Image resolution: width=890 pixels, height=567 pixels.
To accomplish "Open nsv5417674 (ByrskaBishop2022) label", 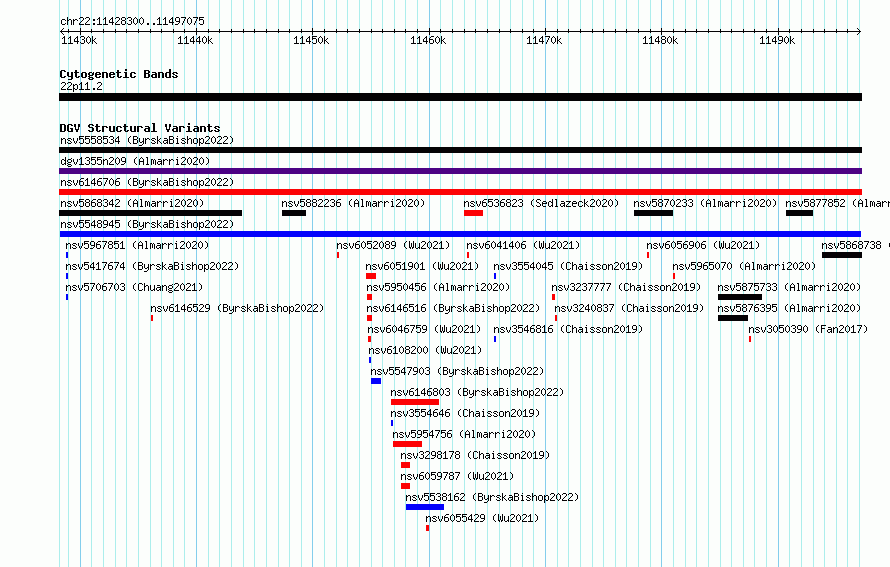I will click(152, 266).
